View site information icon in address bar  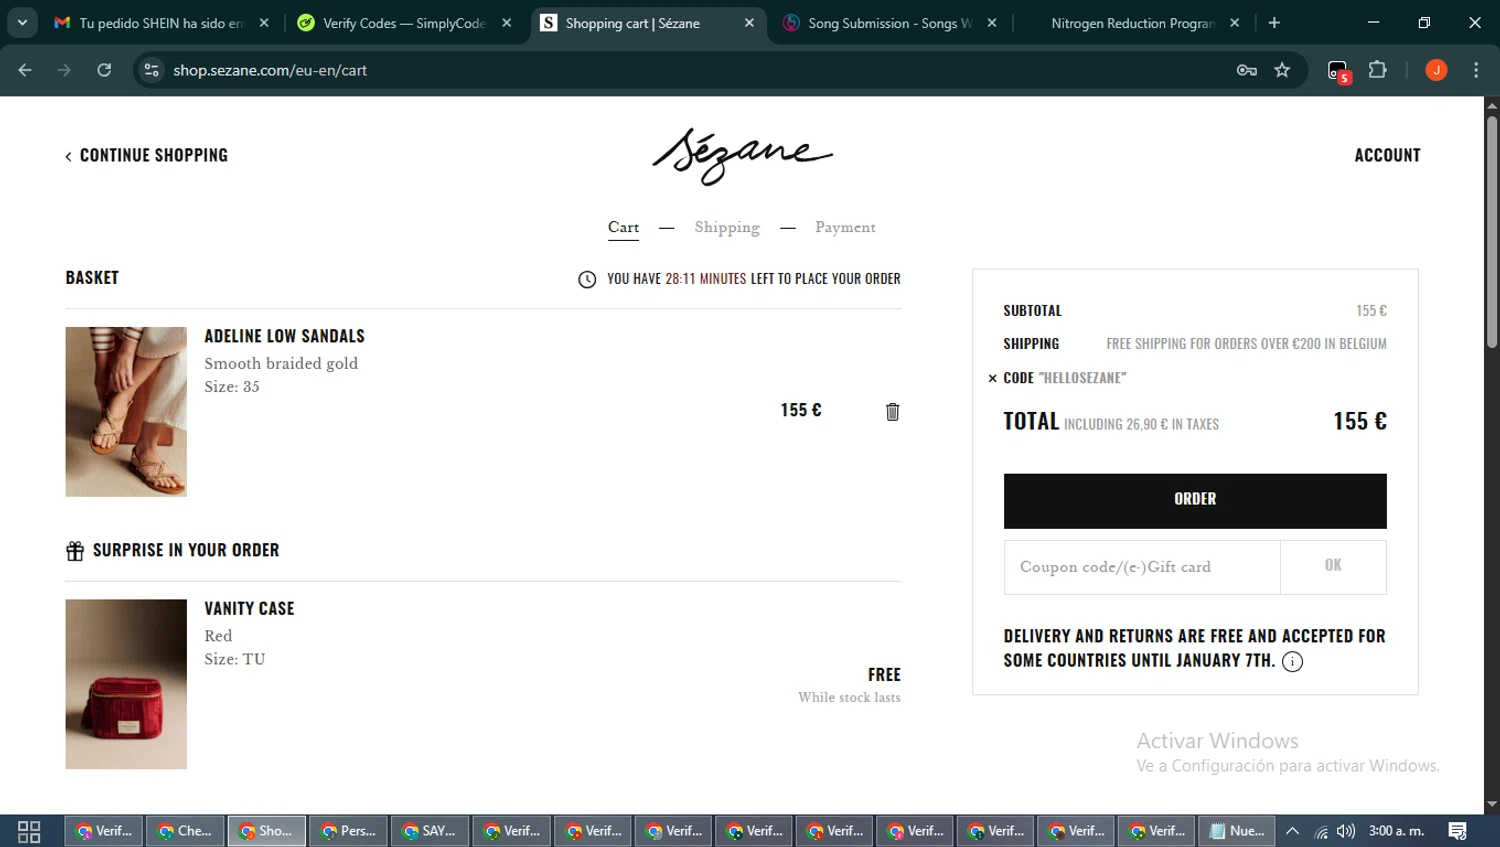coord(151,70)
